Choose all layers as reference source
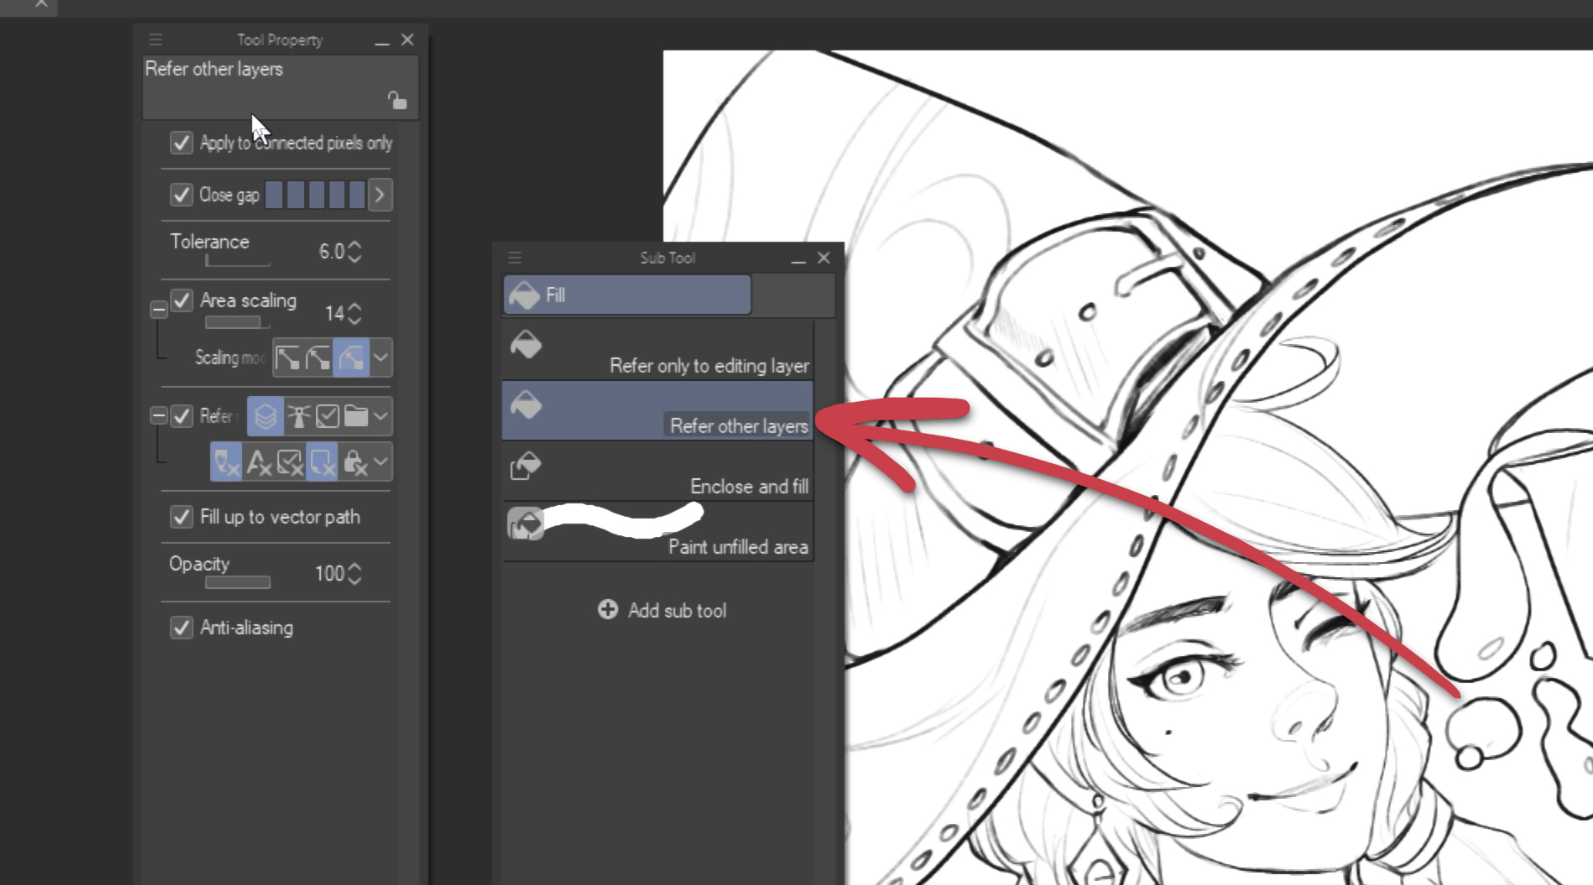The height and width of the screenshot is (885, 1593). click(265, 416)
